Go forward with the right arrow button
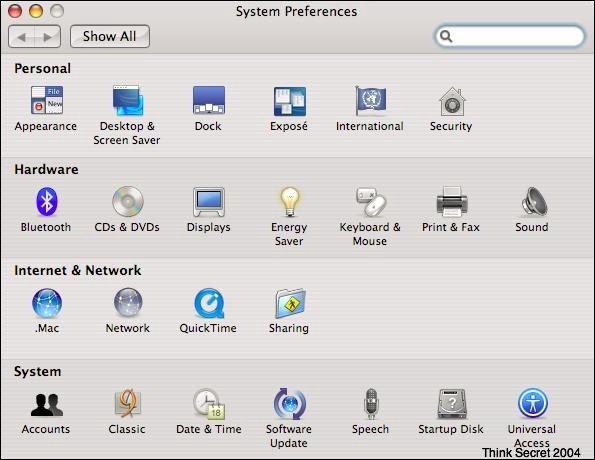This screenshot has width=595, height=460. click(x=48, y=36)
